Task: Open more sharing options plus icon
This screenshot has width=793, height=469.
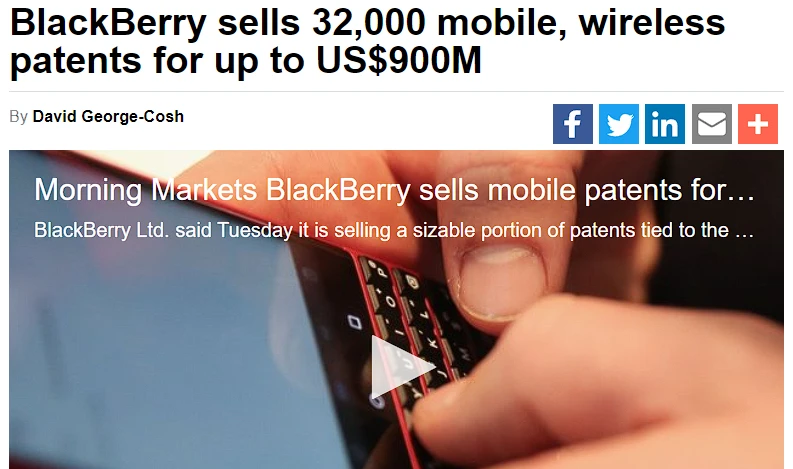Action: pyautogui.click(x=758, y=124)
